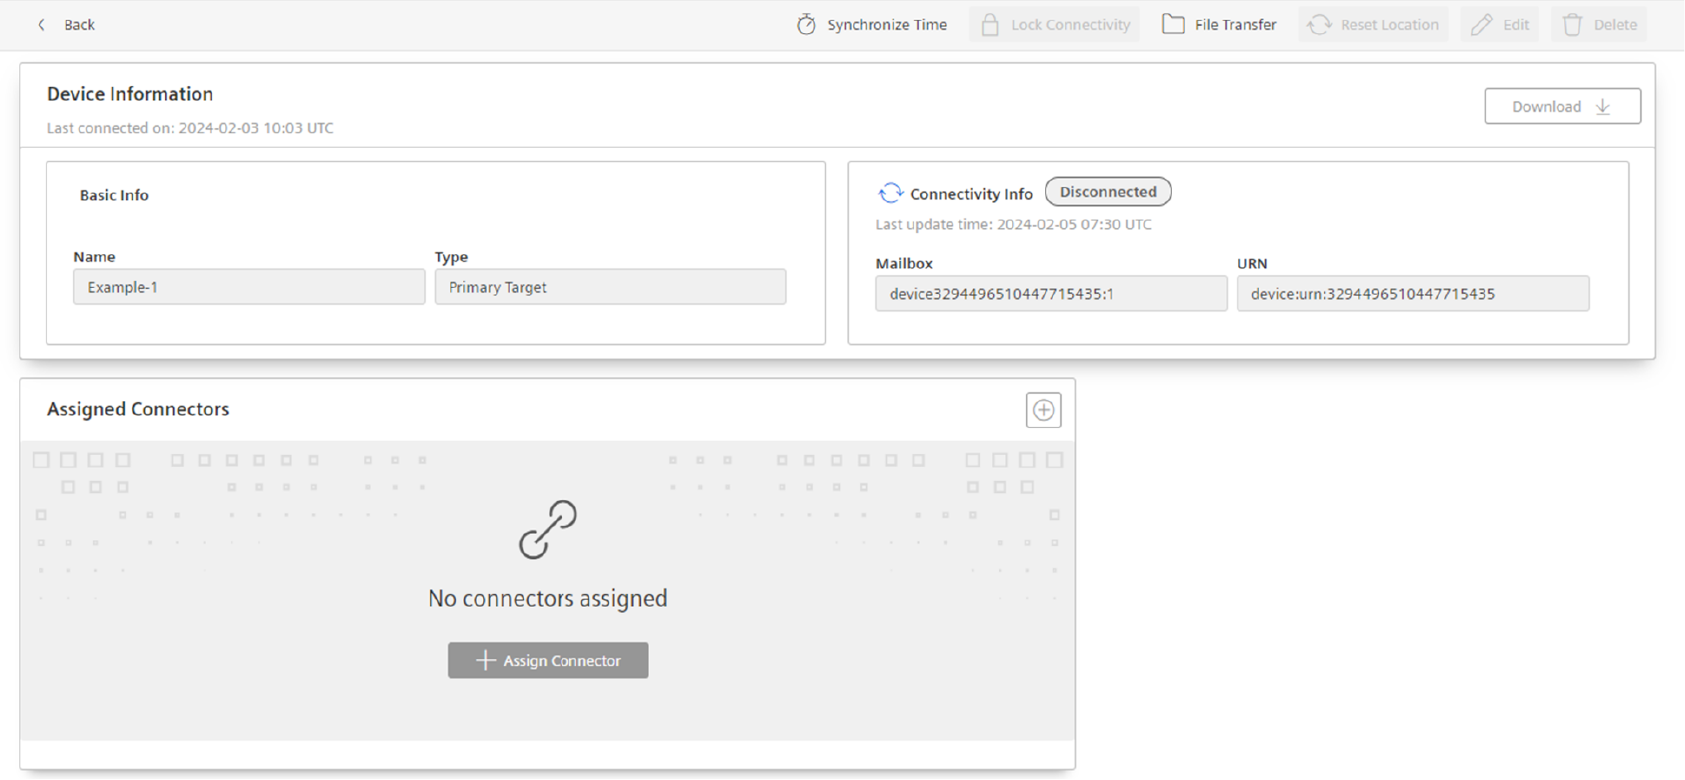
Task: Click the Assign Connector button
Action: click(x=548, y=660)
